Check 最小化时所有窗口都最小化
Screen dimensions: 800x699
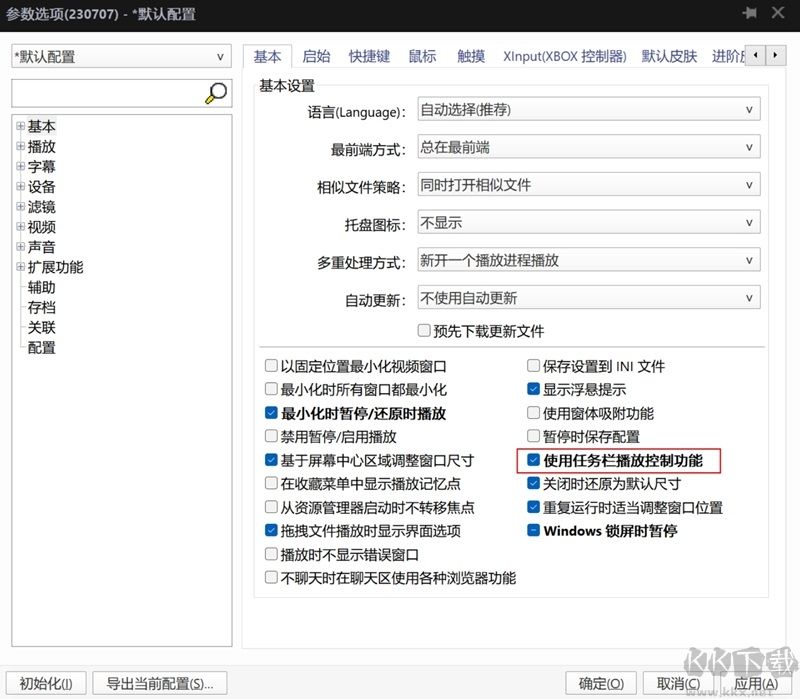click(x=271, y=389)
